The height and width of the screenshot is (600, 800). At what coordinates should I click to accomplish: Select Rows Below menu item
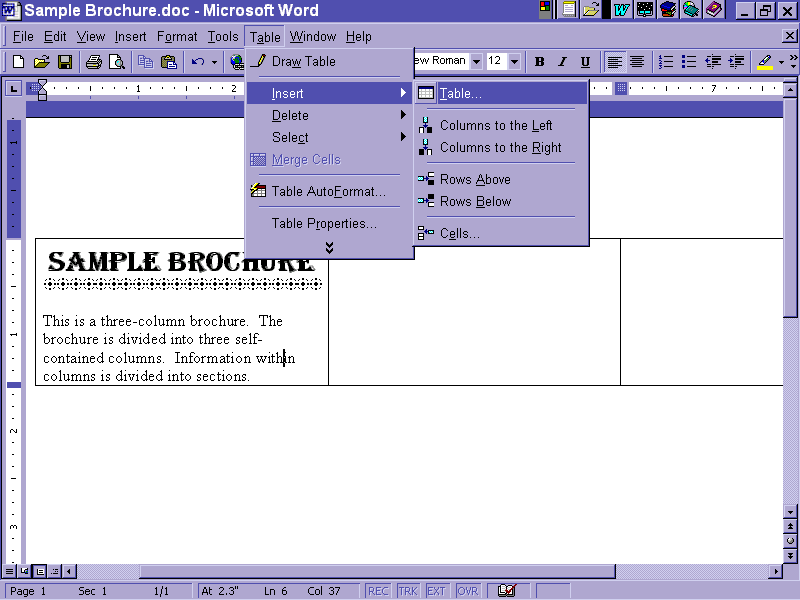[x=475, y=201]
